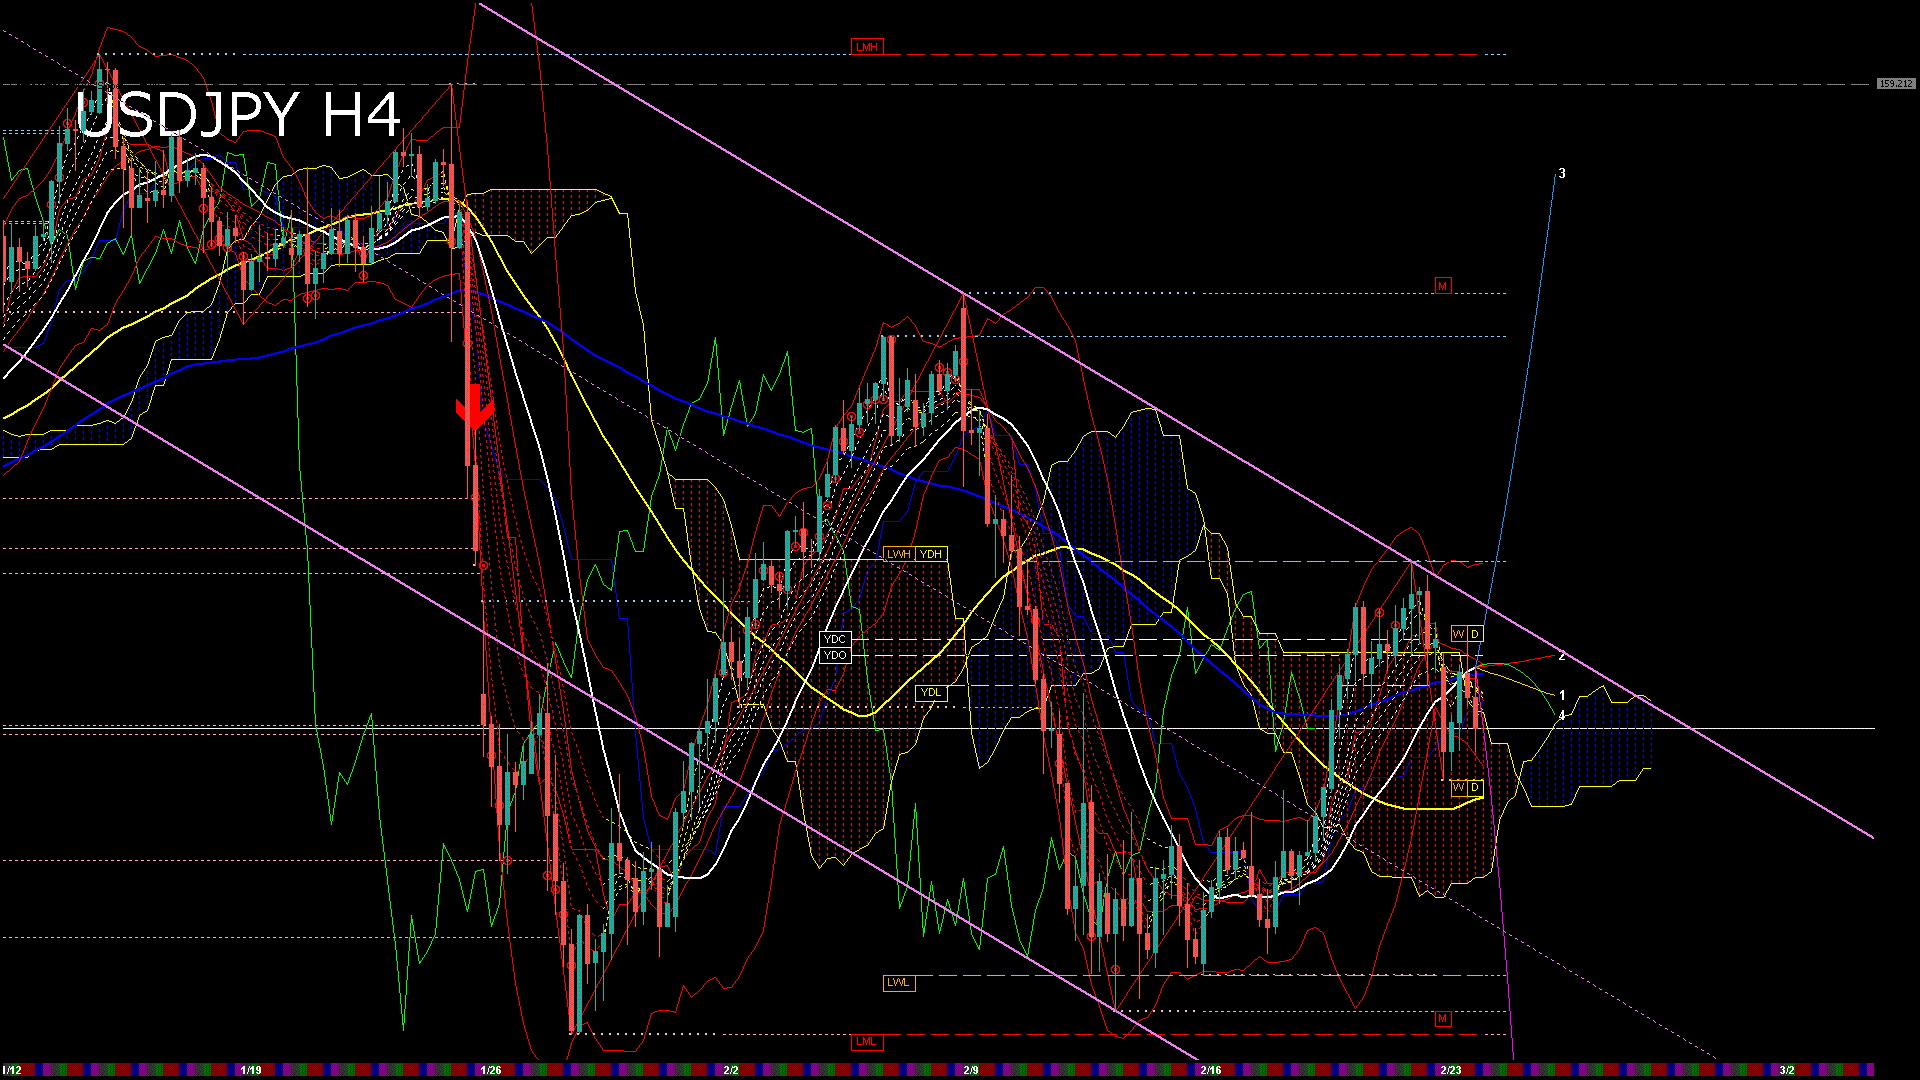Click the YDL yesterday low label

931,692
